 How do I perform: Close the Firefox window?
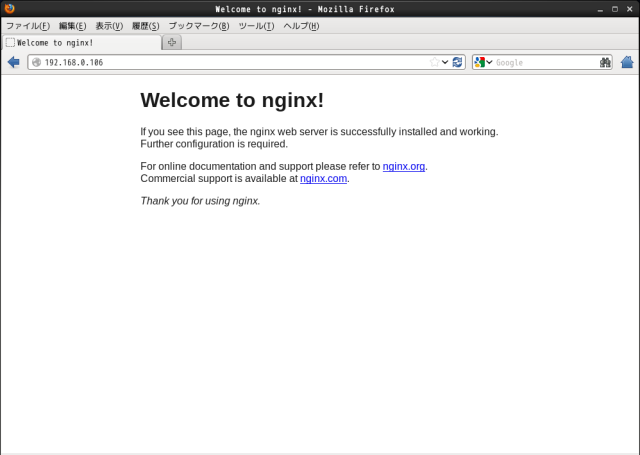click(629, 9)
